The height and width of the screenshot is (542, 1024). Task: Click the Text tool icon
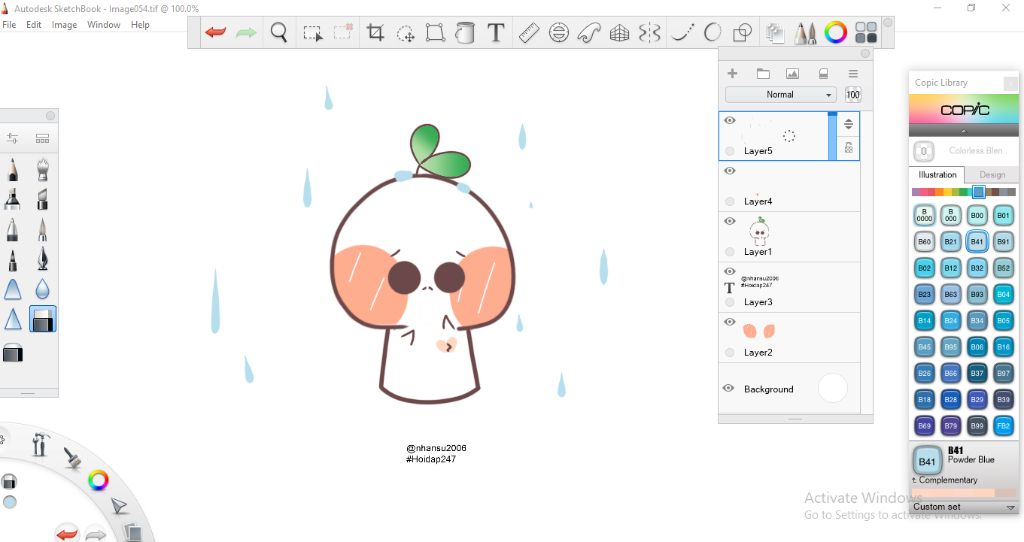pyautogui.click(x=495, y=33)
